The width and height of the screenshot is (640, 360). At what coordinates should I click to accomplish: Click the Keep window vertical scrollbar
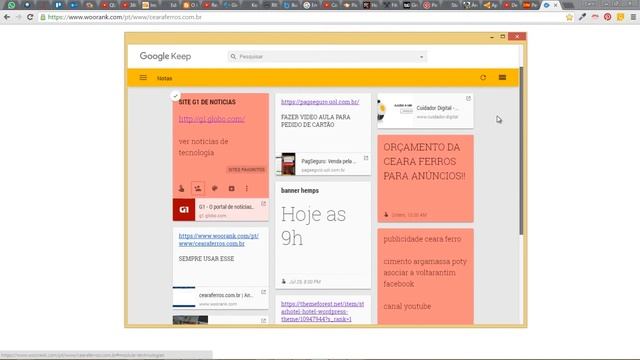coord(521,151)
